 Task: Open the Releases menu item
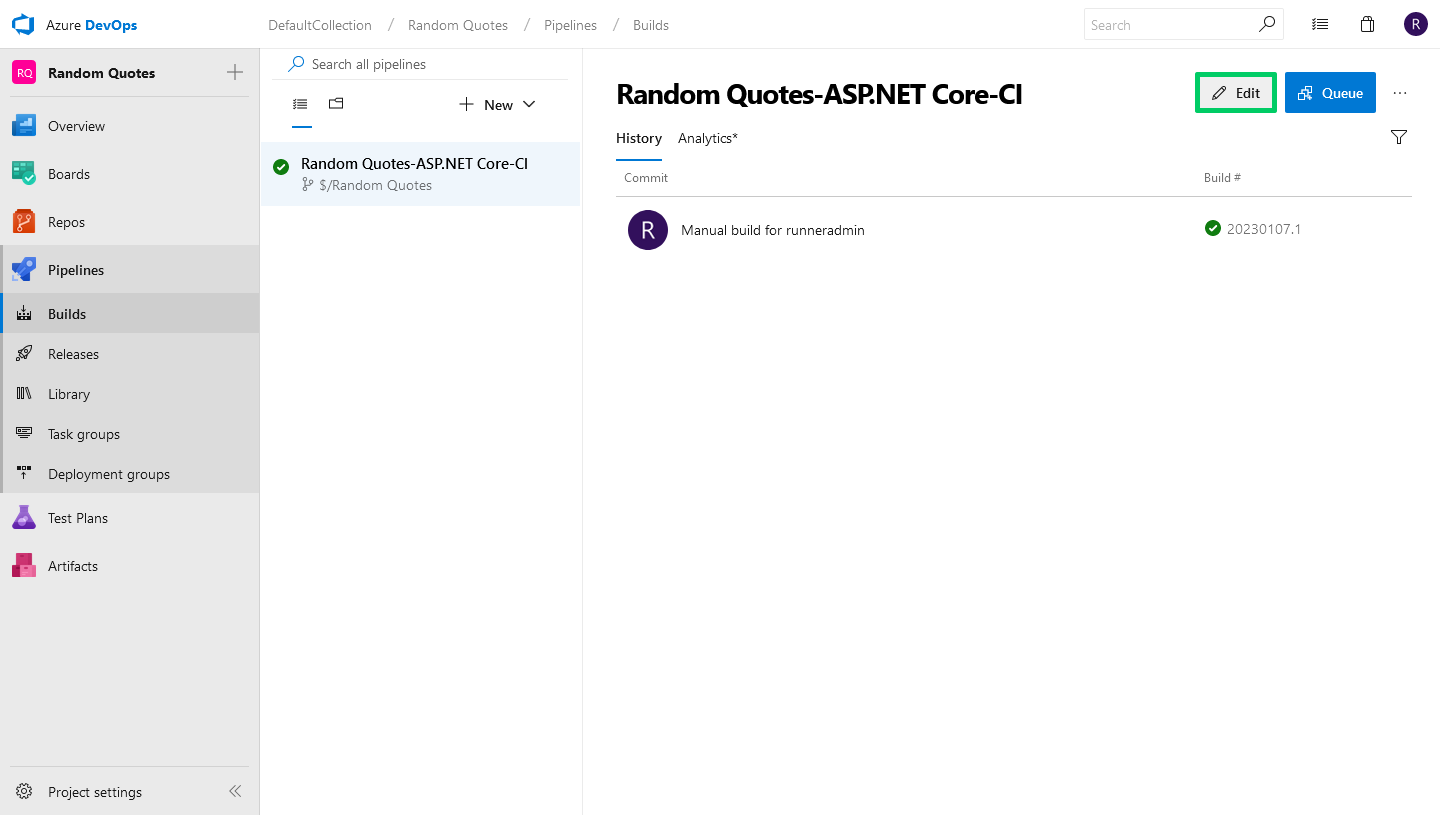tap(130, 354)
